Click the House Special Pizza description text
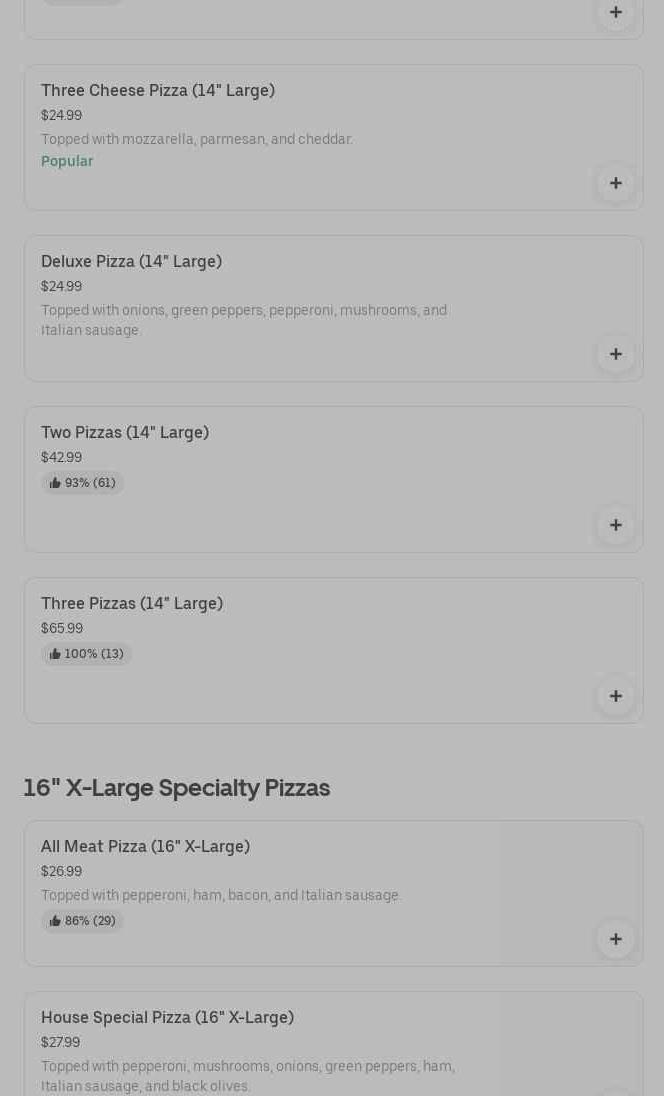Viewport: 664px width, 1096px height. pos(247,1076)
